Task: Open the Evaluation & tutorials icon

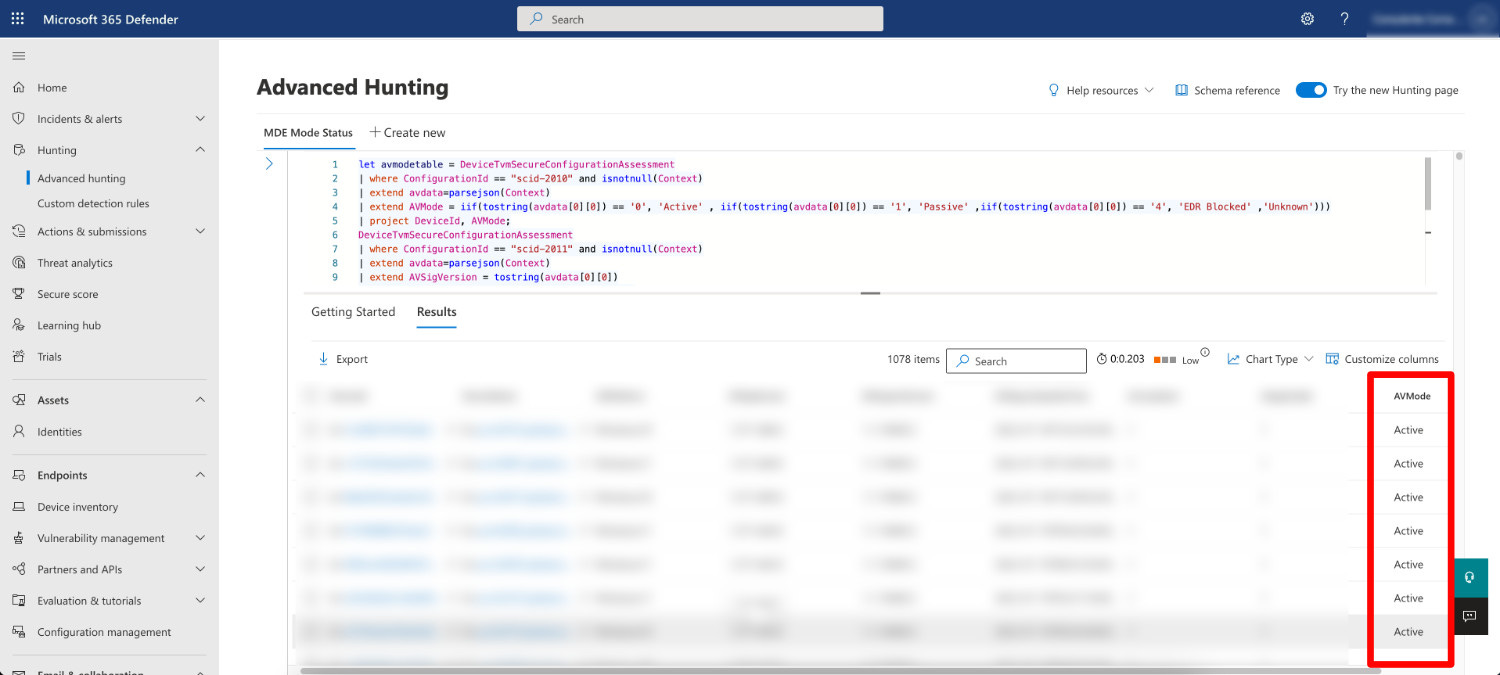Action: coord(18,601)
